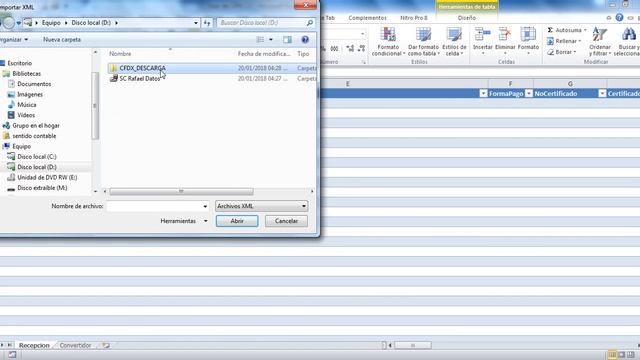640x360 pixels.
Task: Open the Nitro Pro 8 ribbon tab
Action: click(x=413, y=18)
